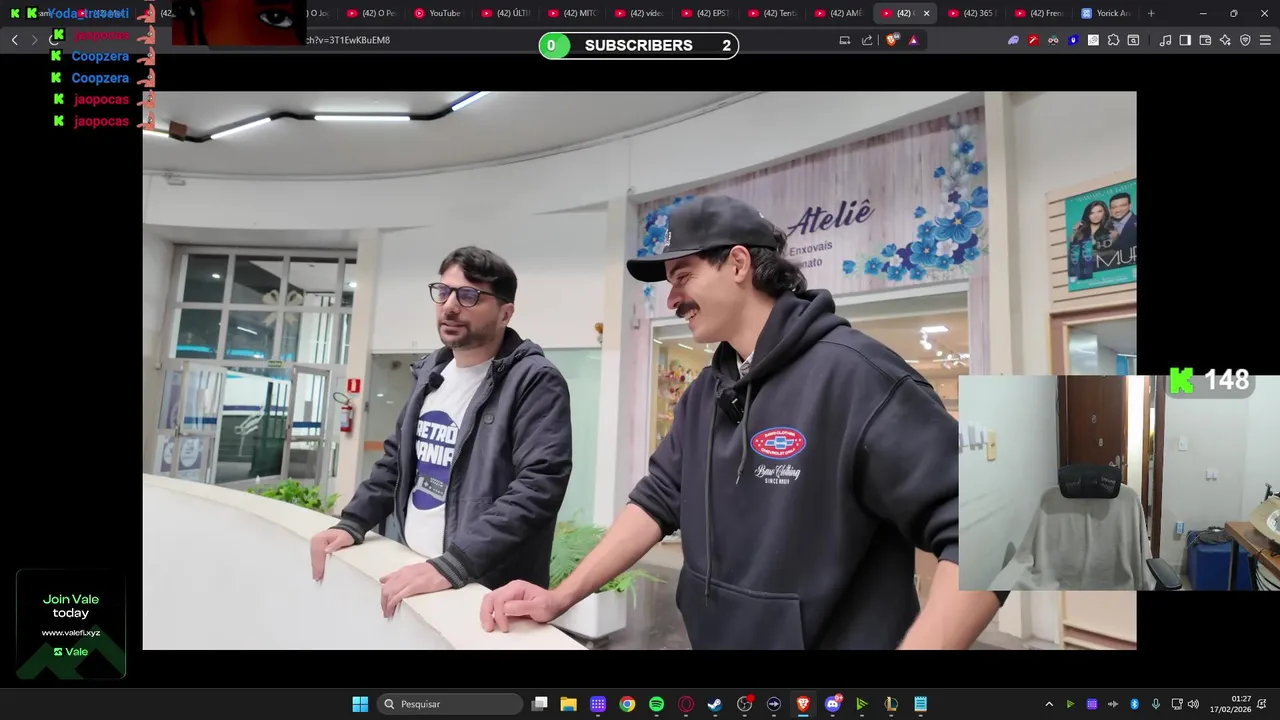Click the SUBSCRIBERS counter widget

click(639, 45)
